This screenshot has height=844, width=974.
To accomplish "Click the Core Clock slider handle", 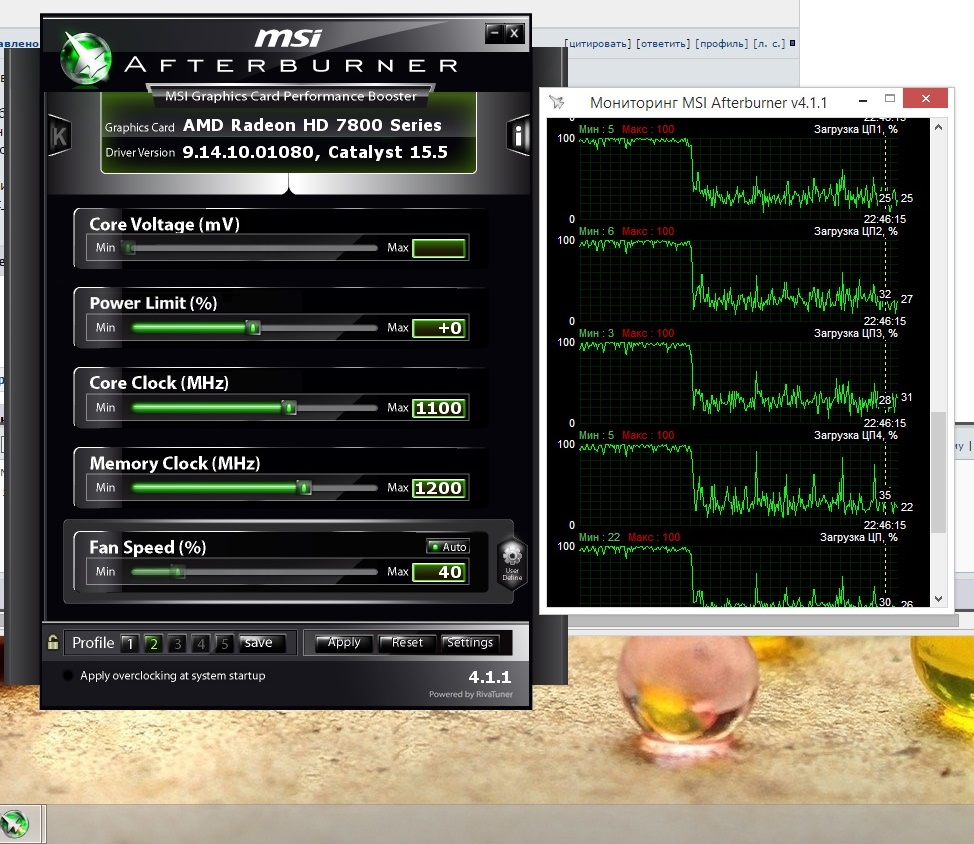I will point(289,408).
